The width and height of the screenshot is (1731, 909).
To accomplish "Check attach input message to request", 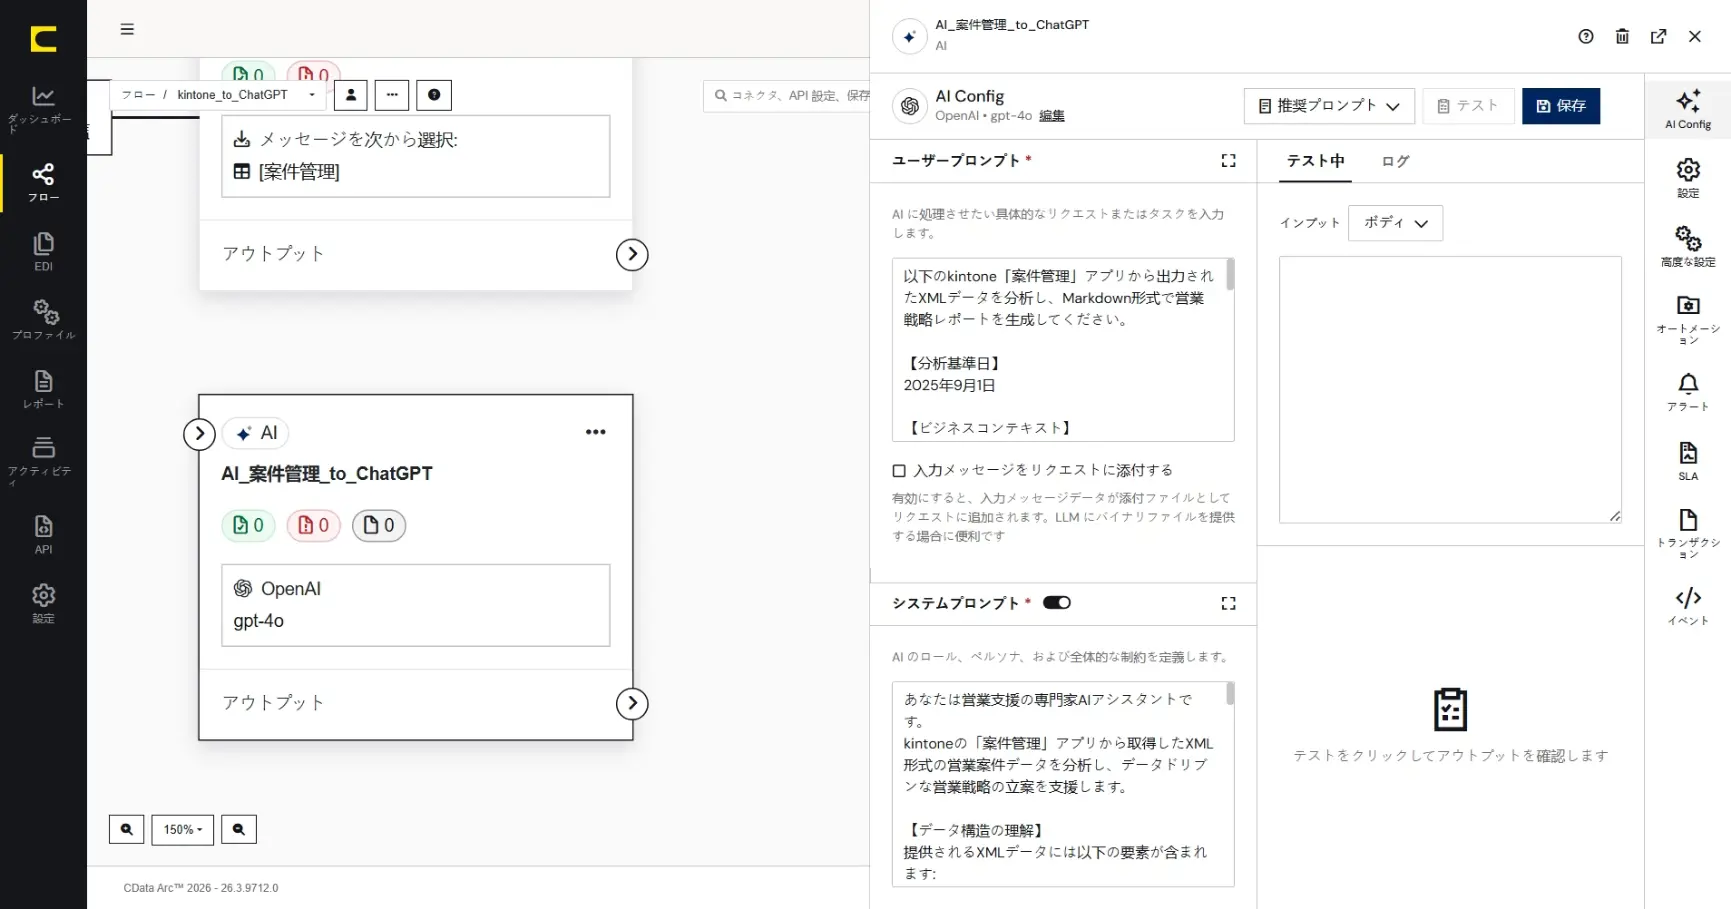I will point(899,470).
